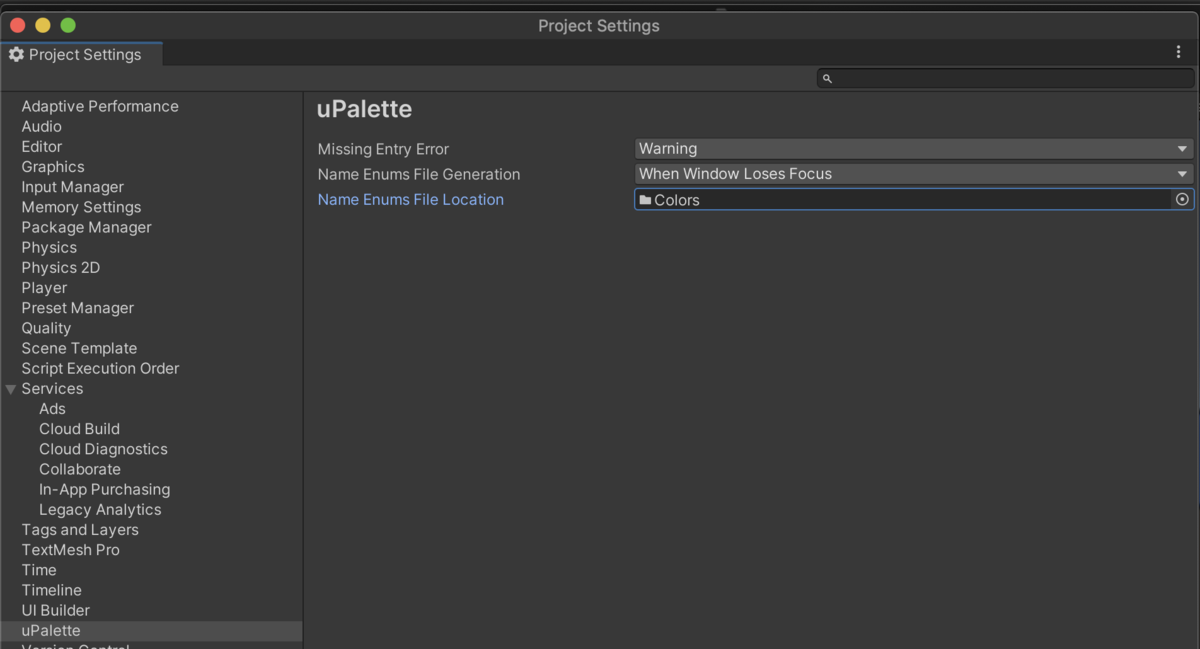Click the object picker circle icon

(x=1182, y=200)
